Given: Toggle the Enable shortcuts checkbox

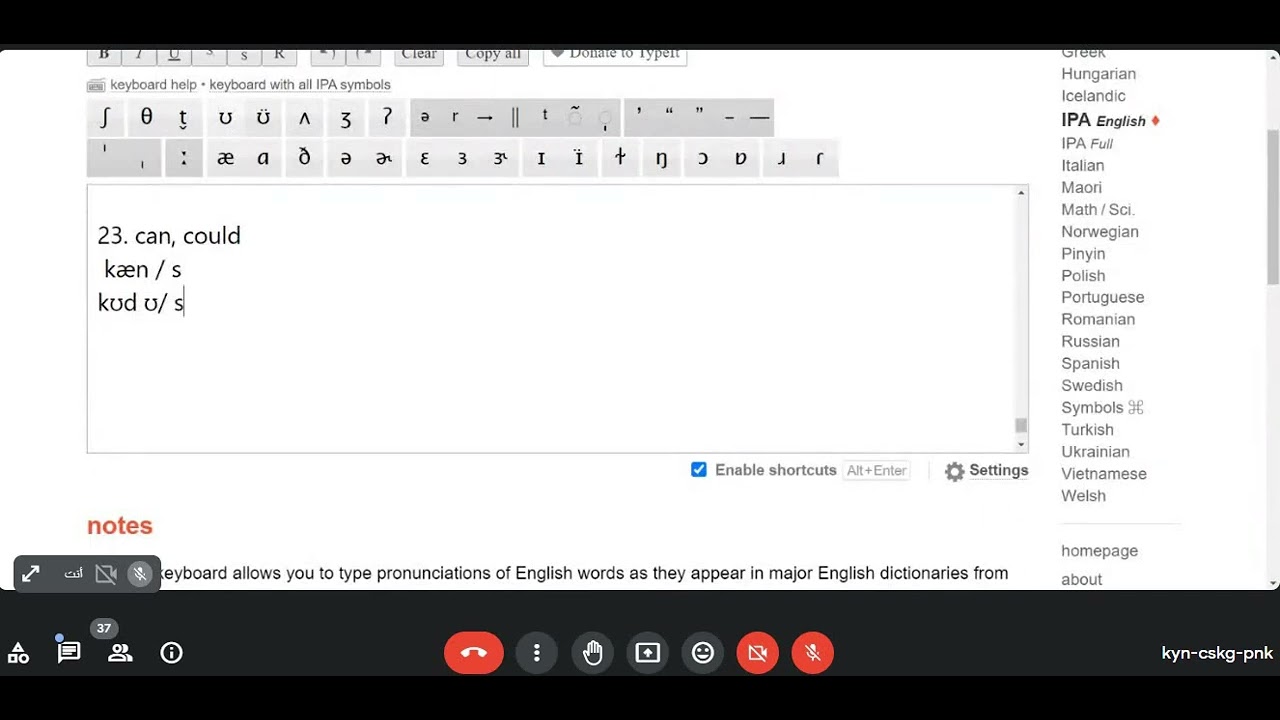Looking at the screenshot, I should click(x=699, y=470).
